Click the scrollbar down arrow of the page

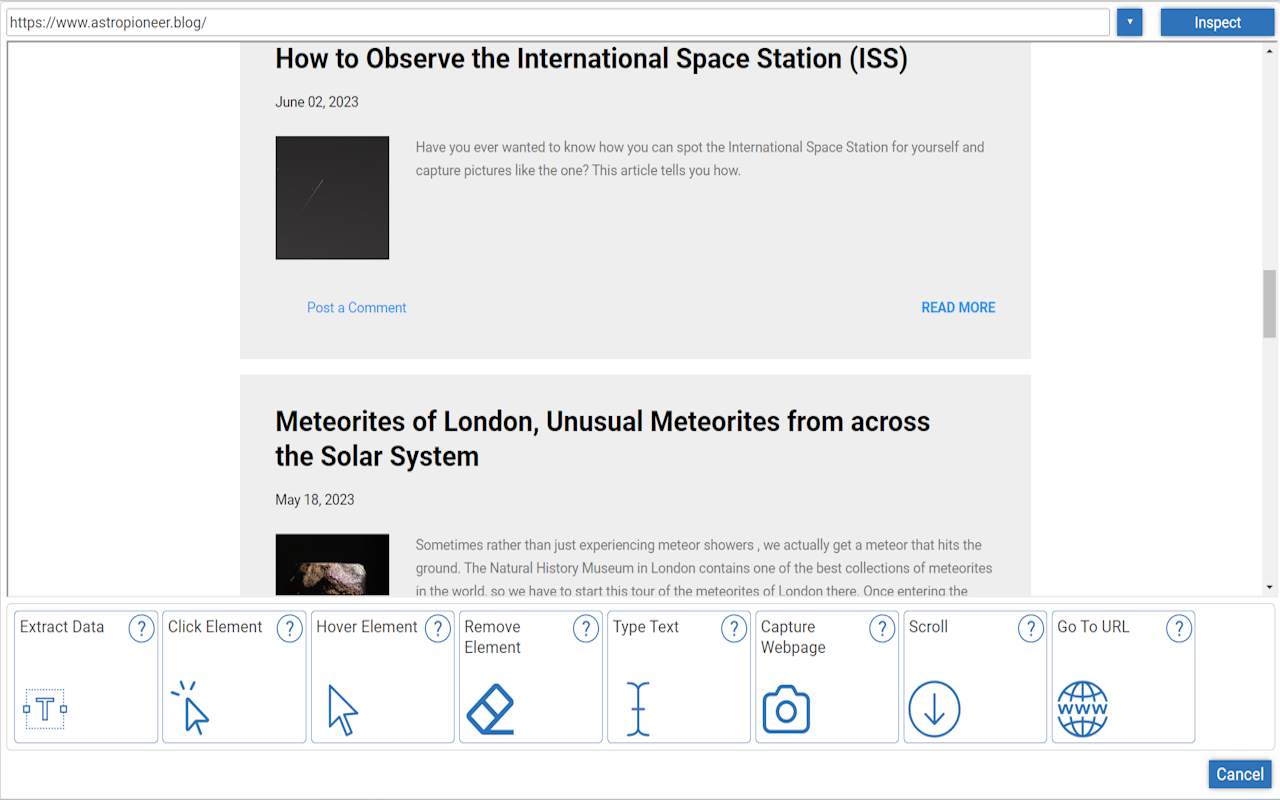(1270, 587)
